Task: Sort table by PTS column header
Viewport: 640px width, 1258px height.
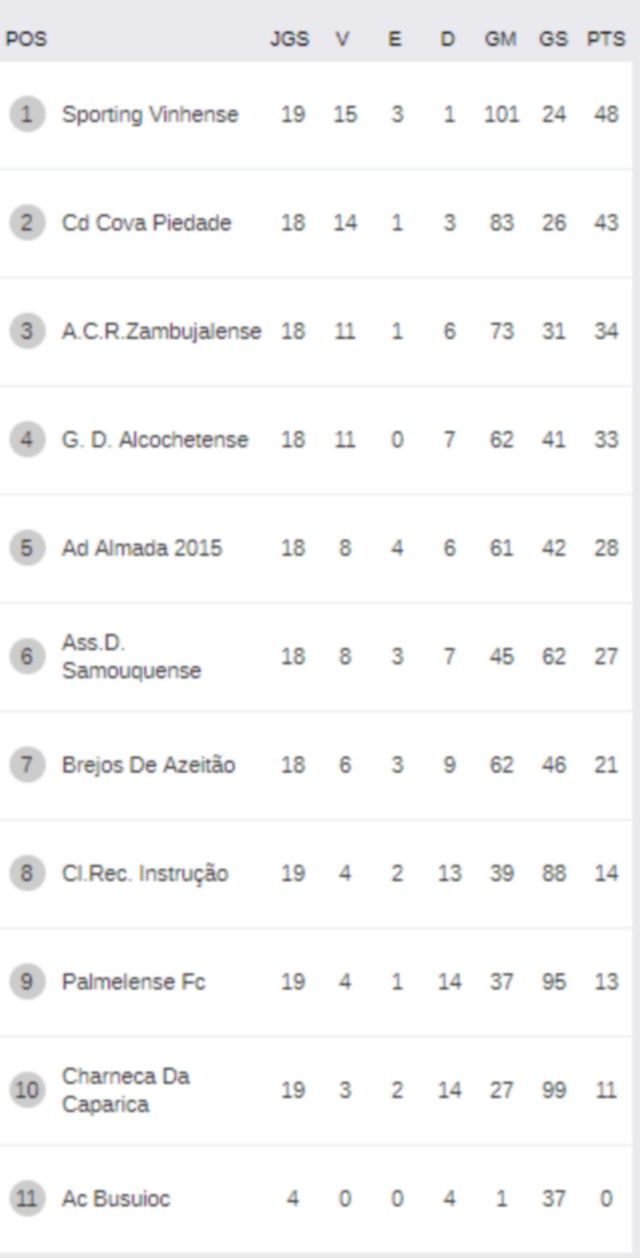Action: [606, 40]
